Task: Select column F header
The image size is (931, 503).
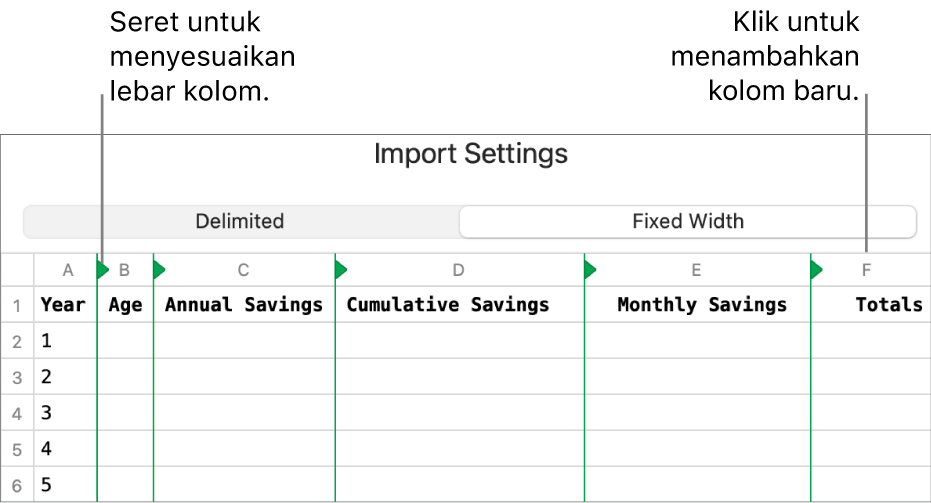Action: click(x=866, y=270)
